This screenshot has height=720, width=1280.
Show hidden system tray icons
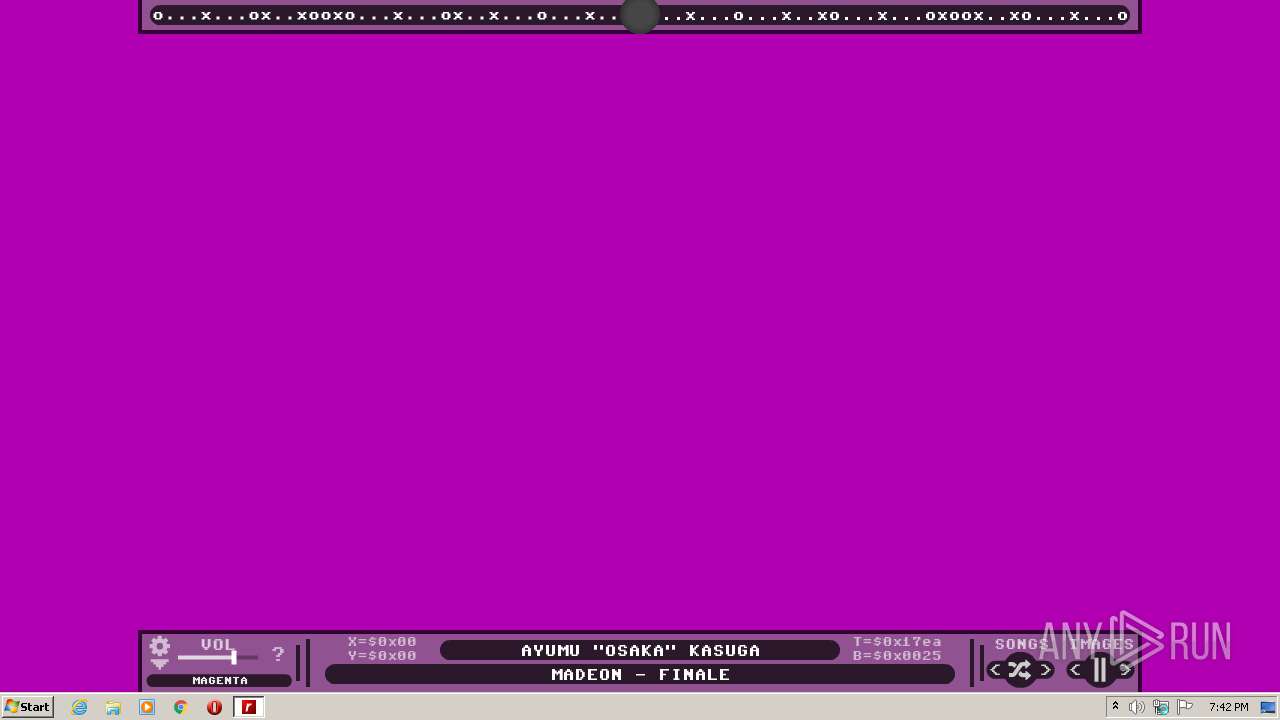[x=1115, y=707]
